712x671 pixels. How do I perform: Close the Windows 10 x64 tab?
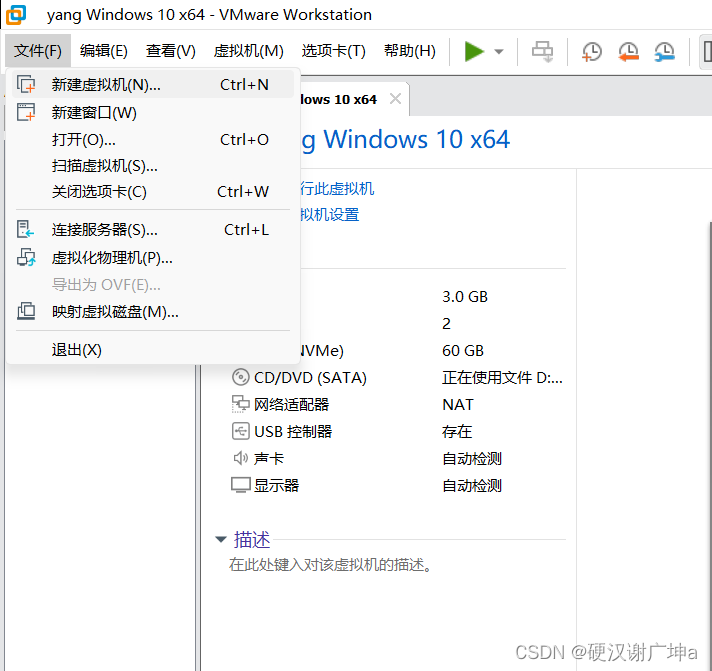pyautogui.click(x=396, y=99)
